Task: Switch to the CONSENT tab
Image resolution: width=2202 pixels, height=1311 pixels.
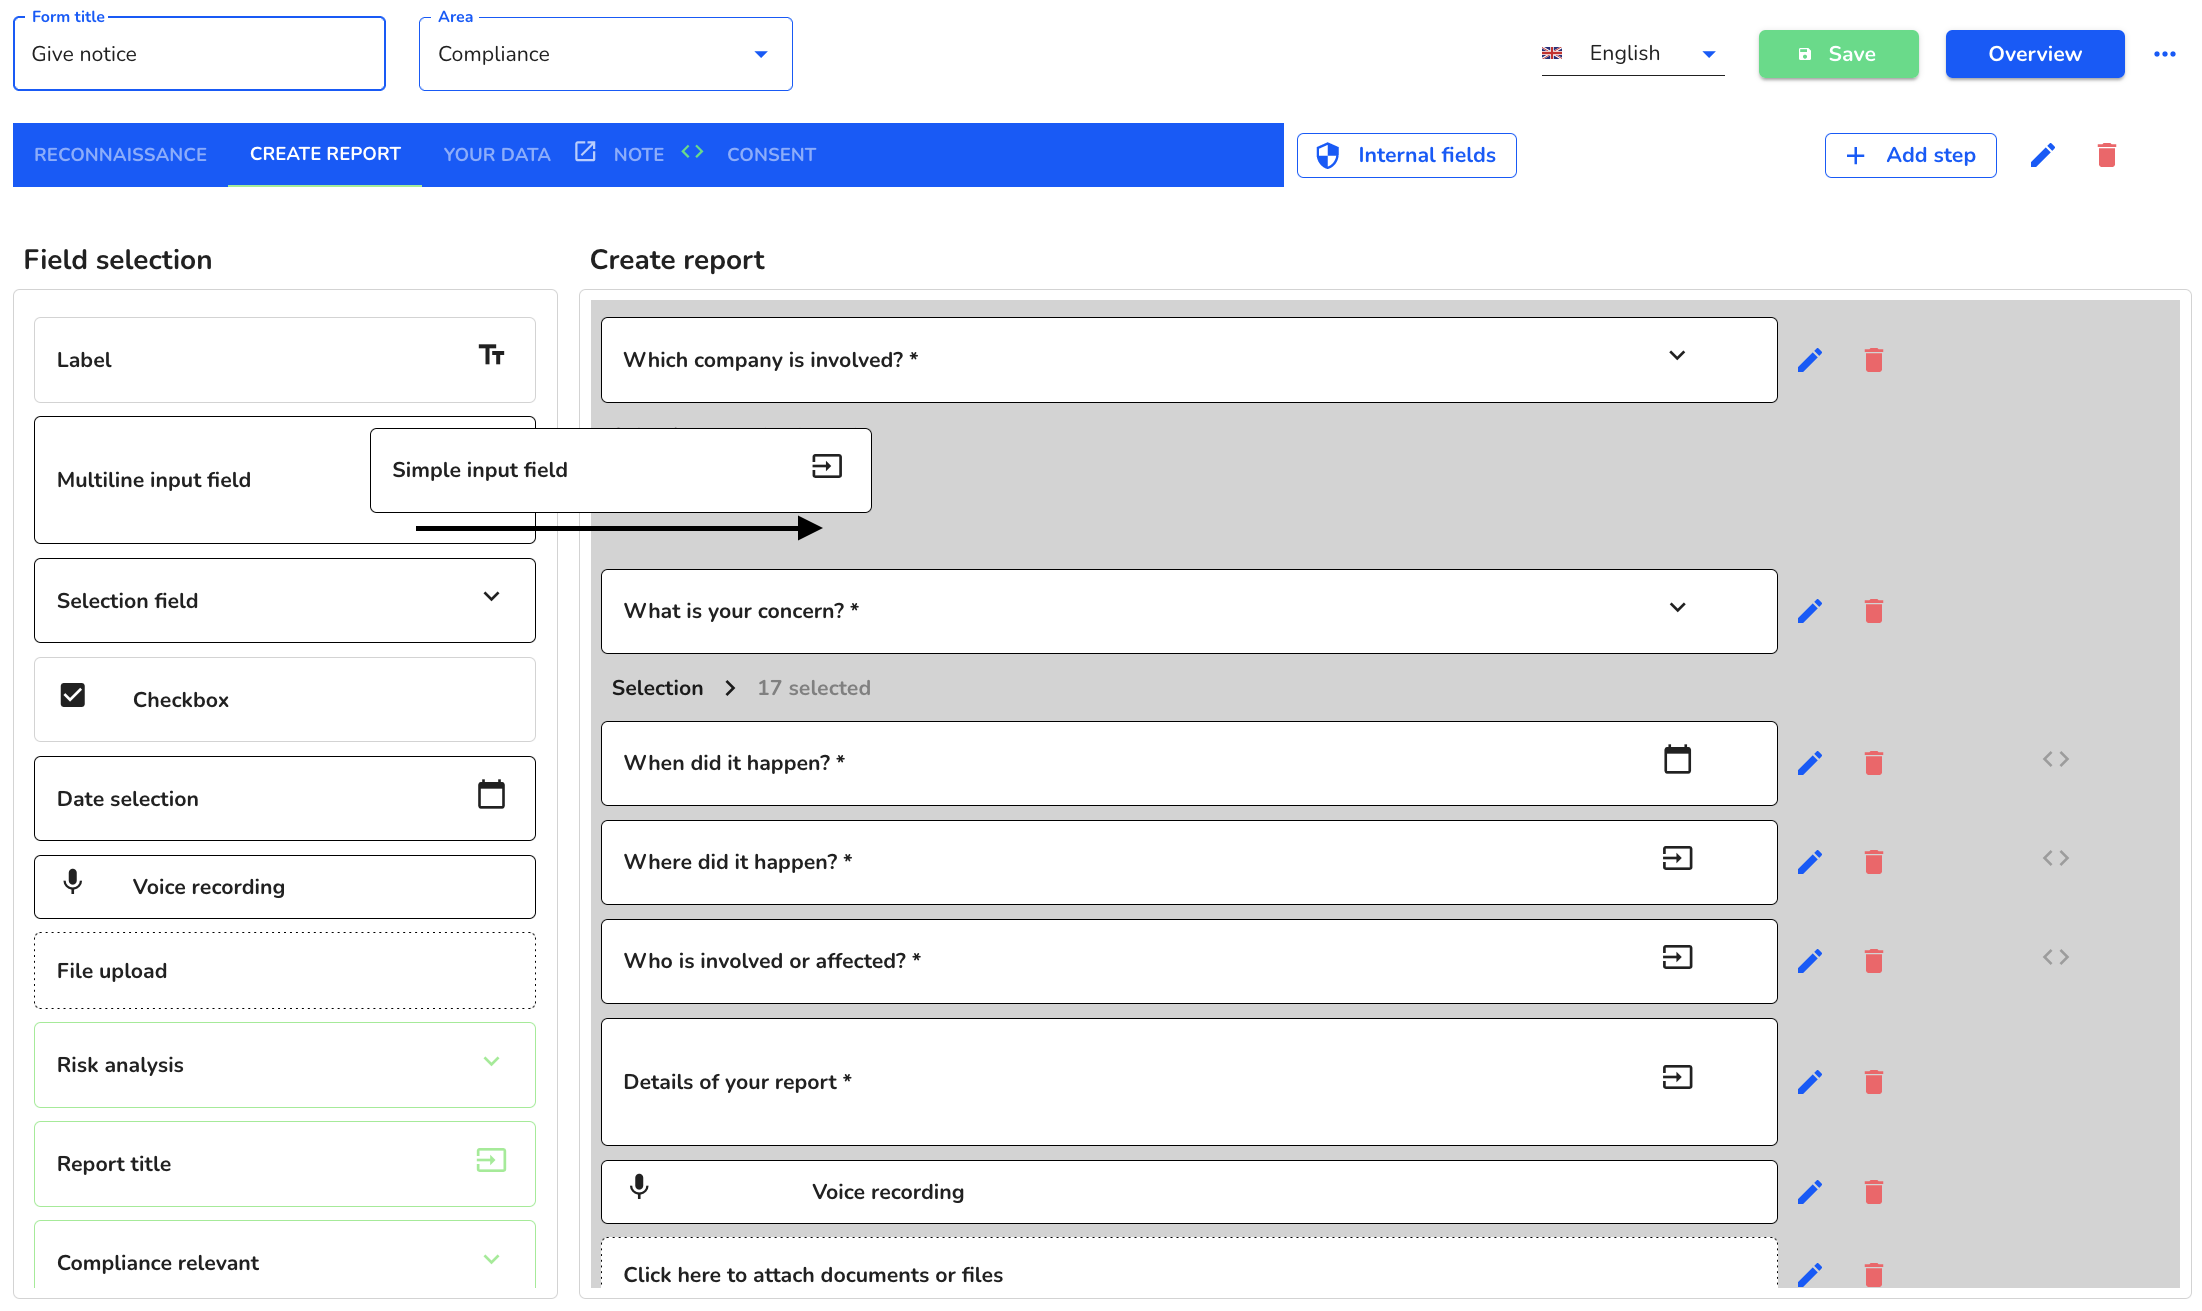Action: click(x=771, y=154)
